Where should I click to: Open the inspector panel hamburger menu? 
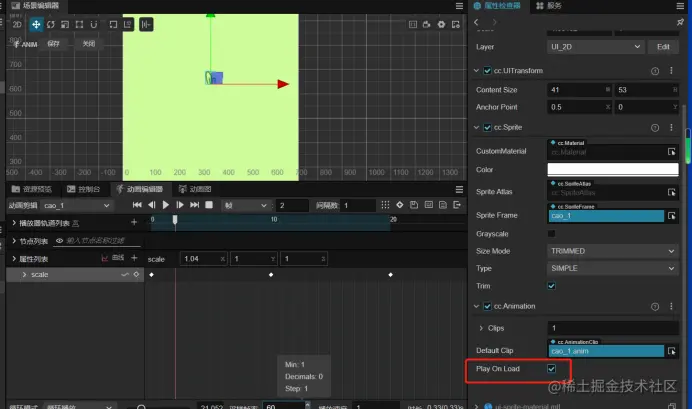[680, 6]
